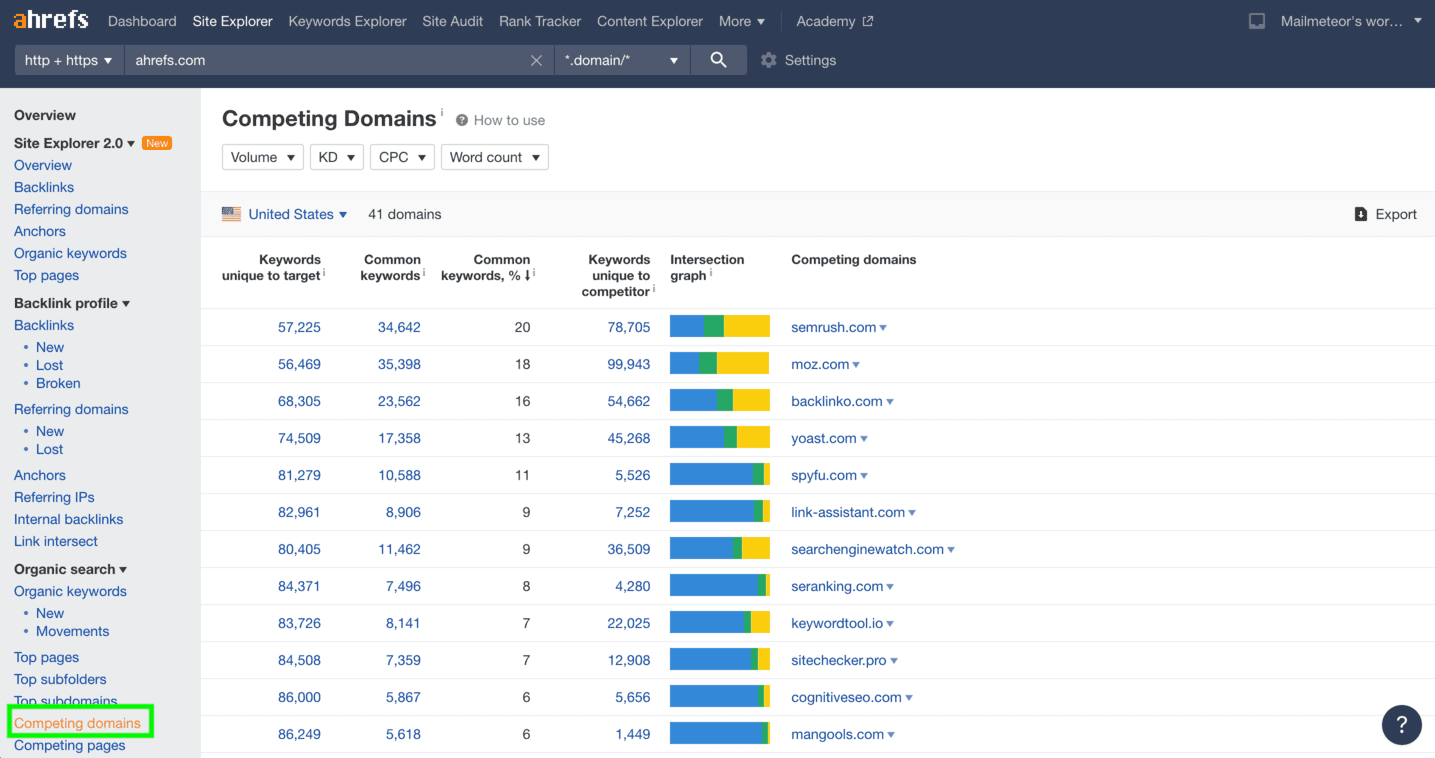Click the How to use link
Screen dimensions: 1435x758
(x=509, y=120)
